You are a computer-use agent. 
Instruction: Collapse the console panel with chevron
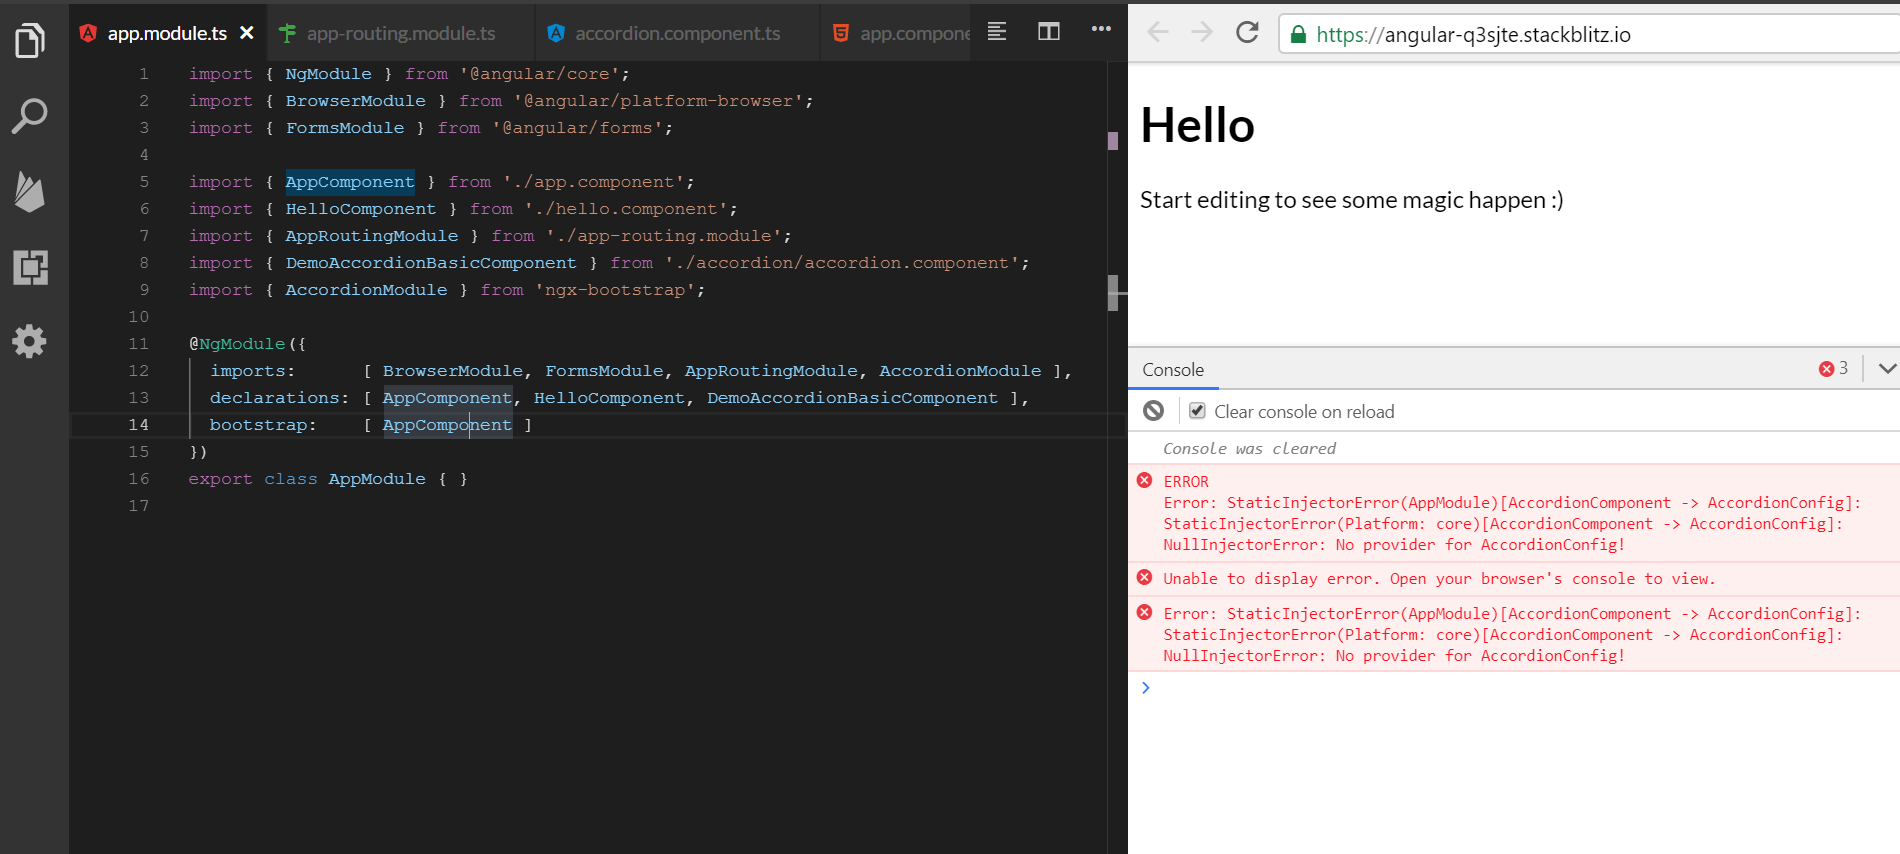point(1886,369)
